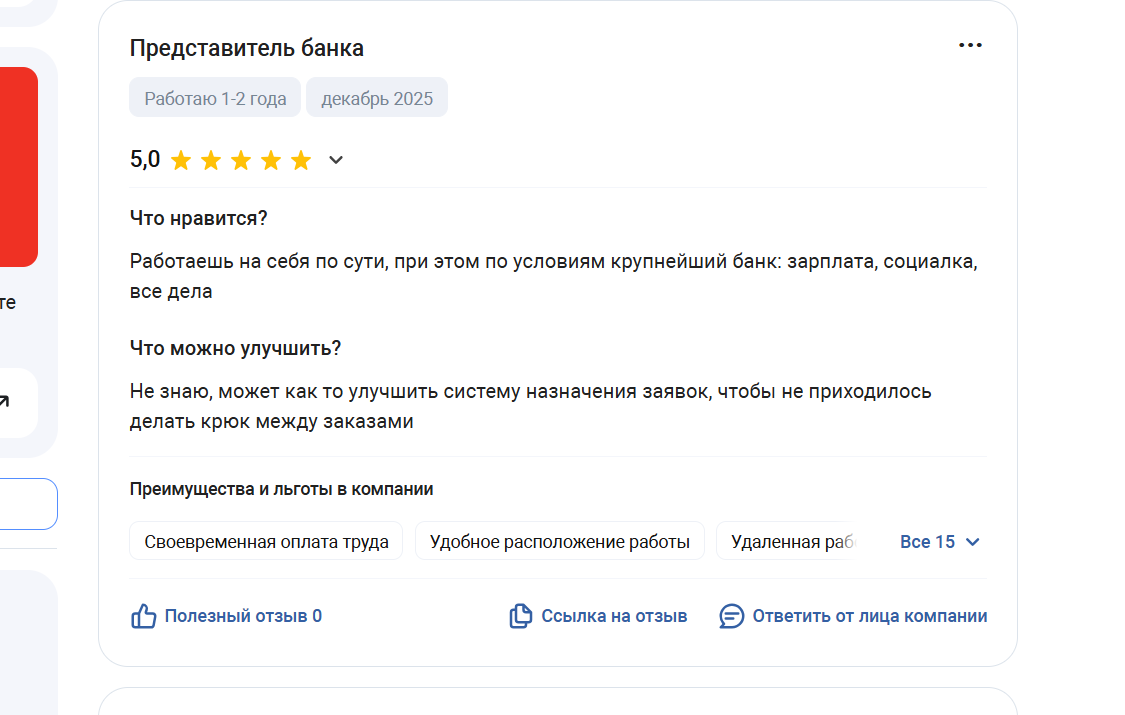Click the thumbs-up helpful icon
The height and width of the screenshot is (715, 1125).
pyautogui.click(x=144, y=616)
